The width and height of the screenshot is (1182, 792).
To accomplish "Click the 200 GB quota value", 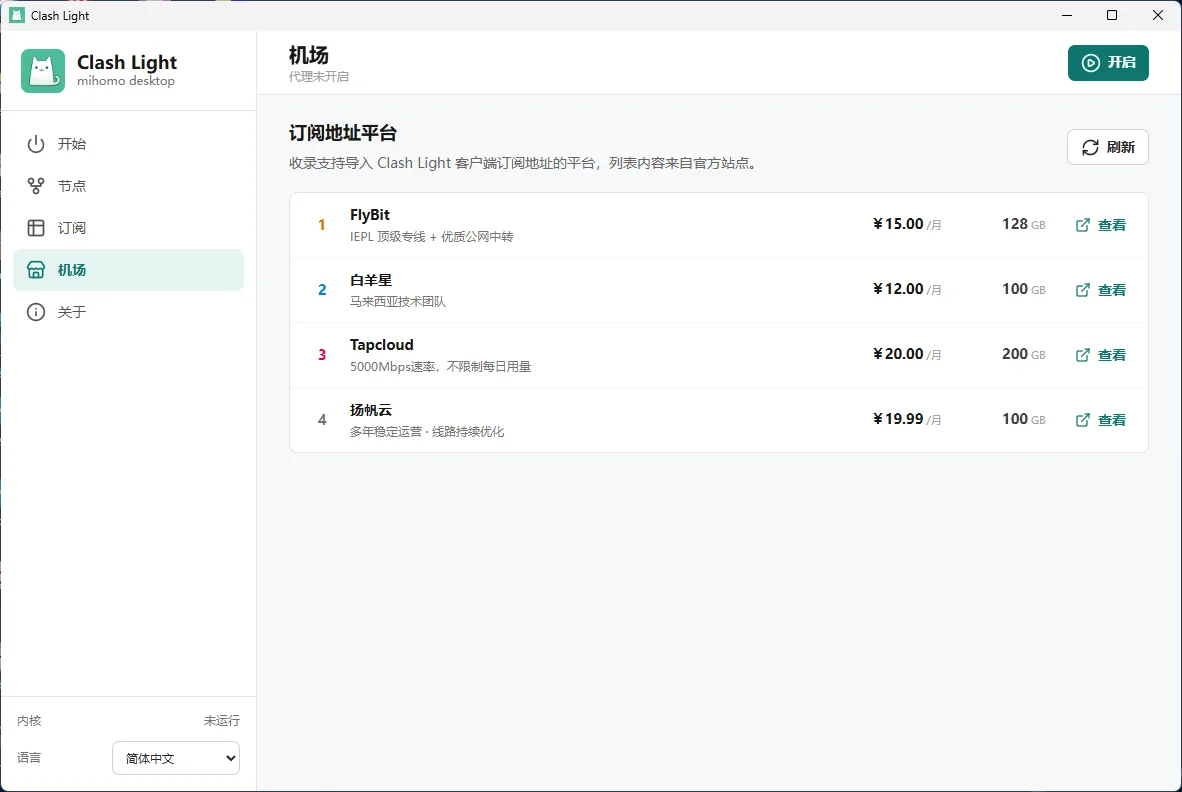I will pyautogui.click(x=1024, y=354).
